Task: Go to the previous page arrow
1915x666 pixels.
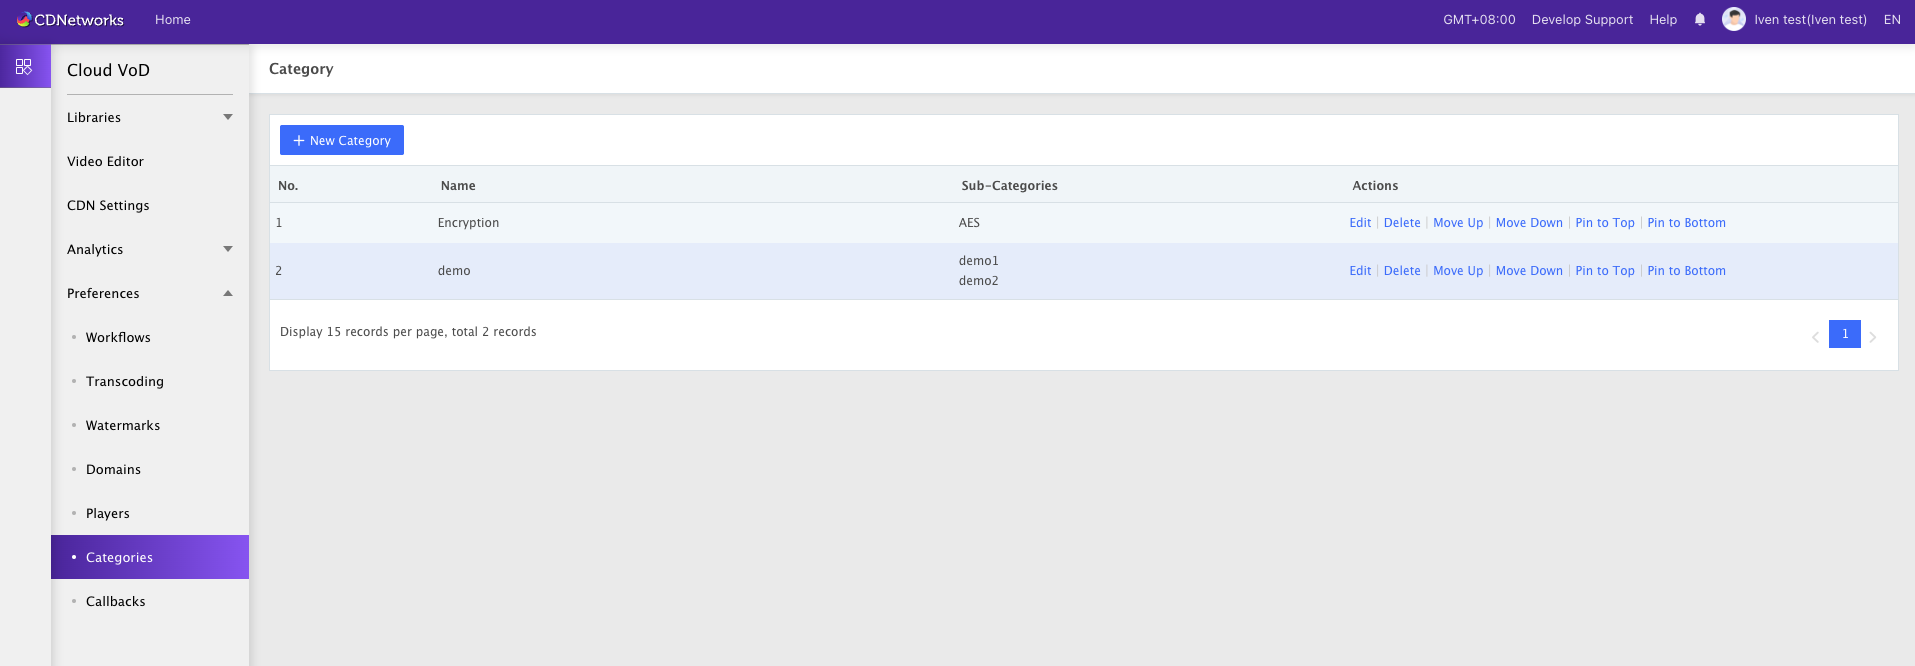Action: [1815, 337]
